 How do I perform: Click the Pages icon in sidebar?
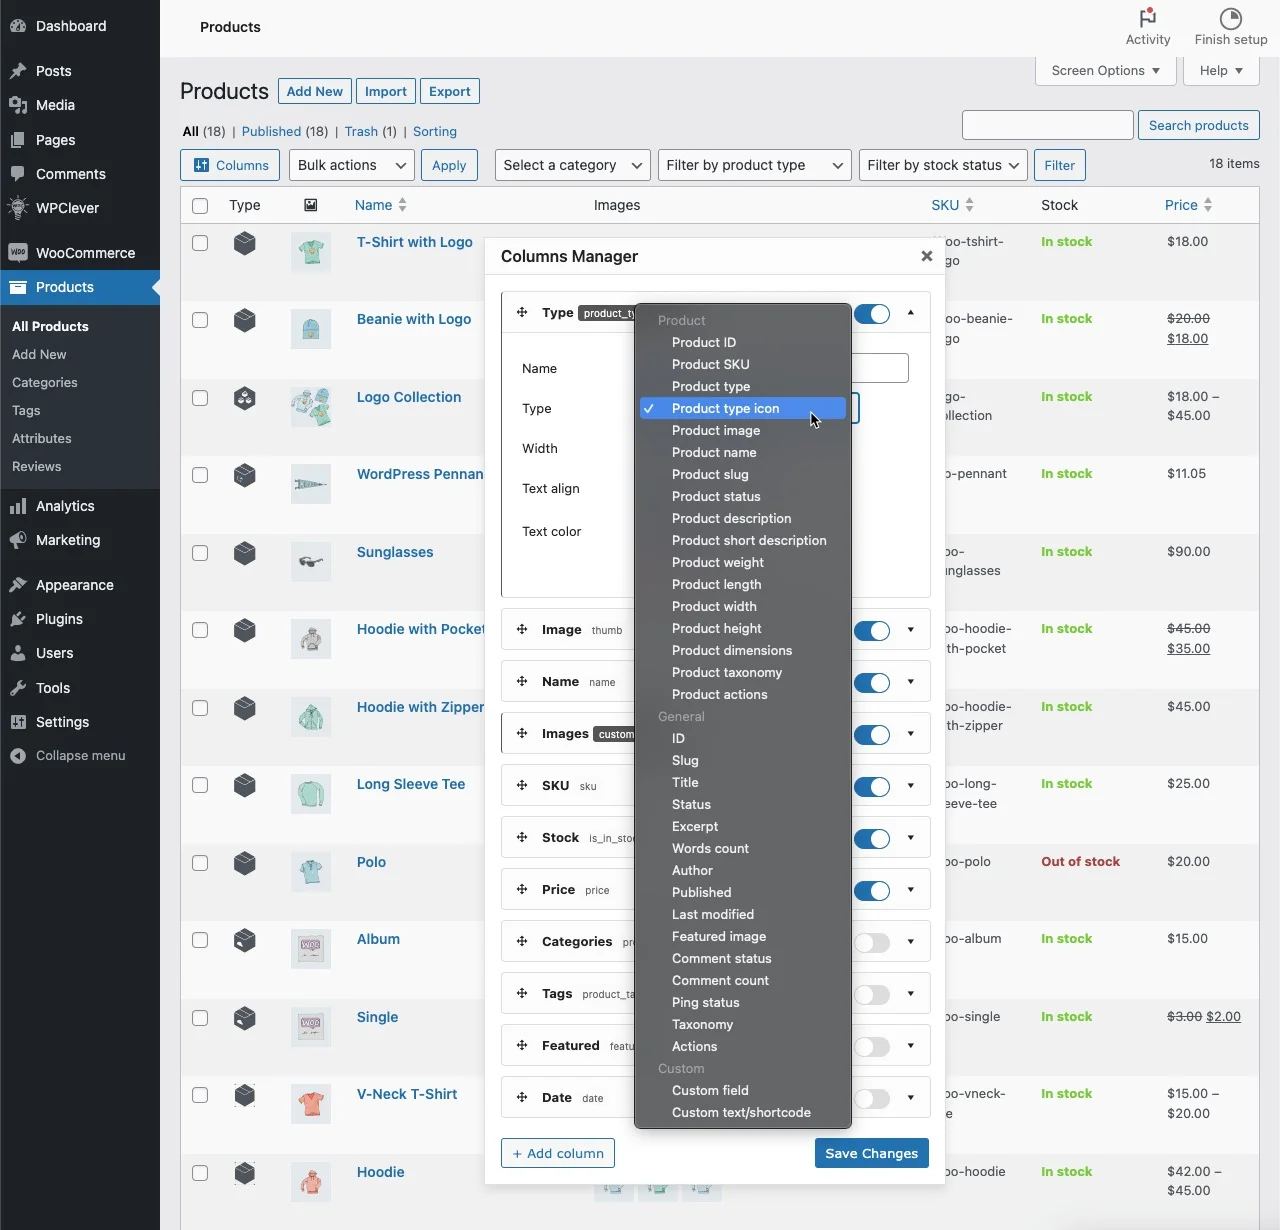pyautogui.click(x=18, y=140)
